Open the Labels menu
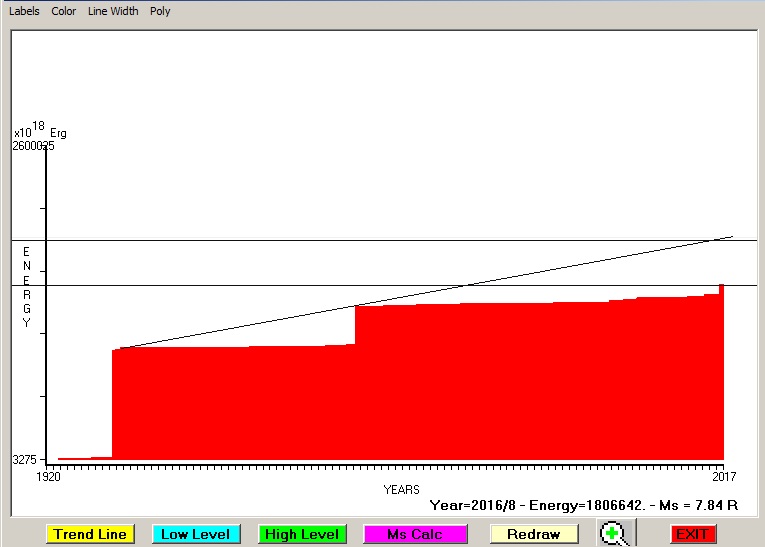Image resolution: width=765 pixels, height=547 pixels. pos(25,12)
